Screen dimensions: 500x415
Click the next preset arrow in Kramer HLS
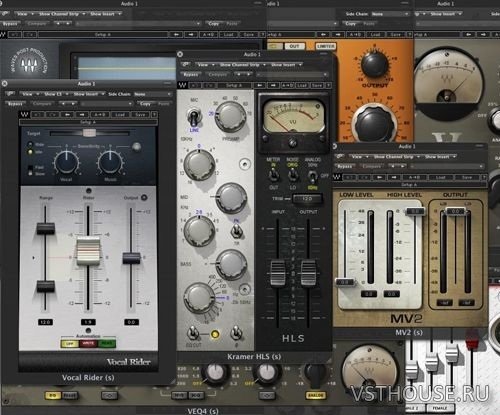[273, 86]
